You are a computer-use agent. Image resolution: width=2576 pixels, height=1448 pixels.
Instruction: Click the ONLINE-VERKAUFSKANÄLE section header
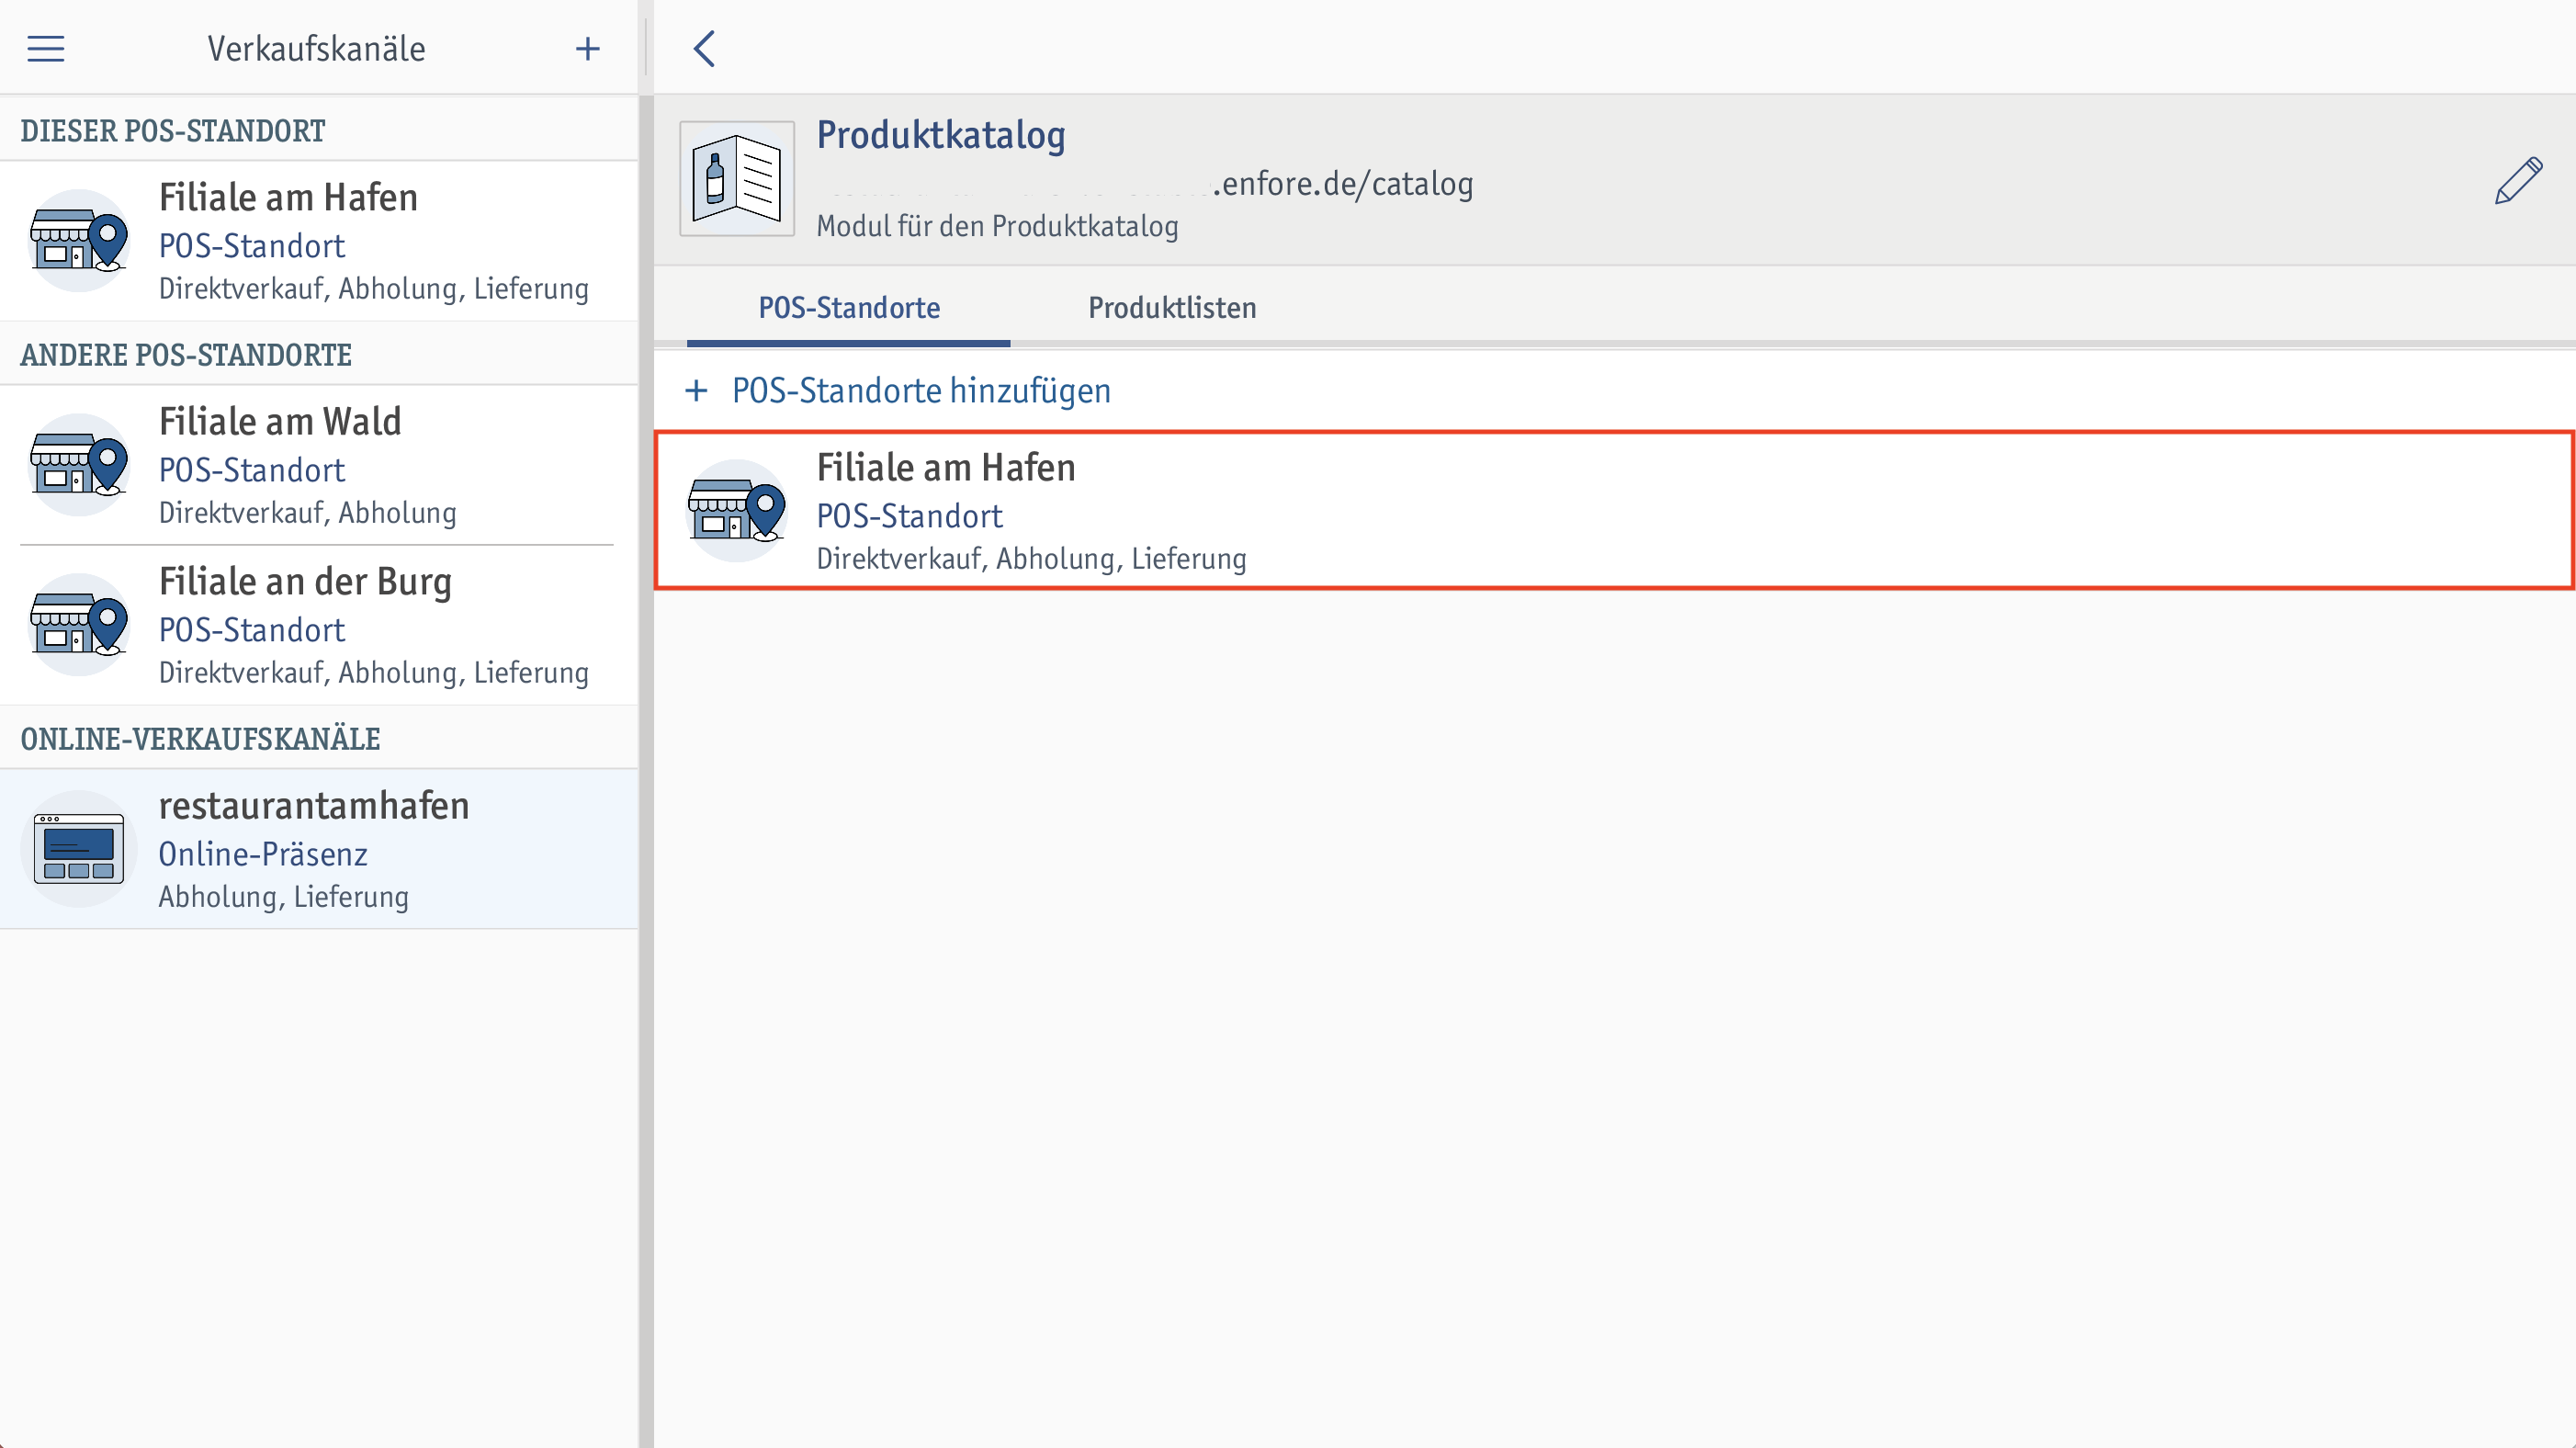[x=200, y=739]
